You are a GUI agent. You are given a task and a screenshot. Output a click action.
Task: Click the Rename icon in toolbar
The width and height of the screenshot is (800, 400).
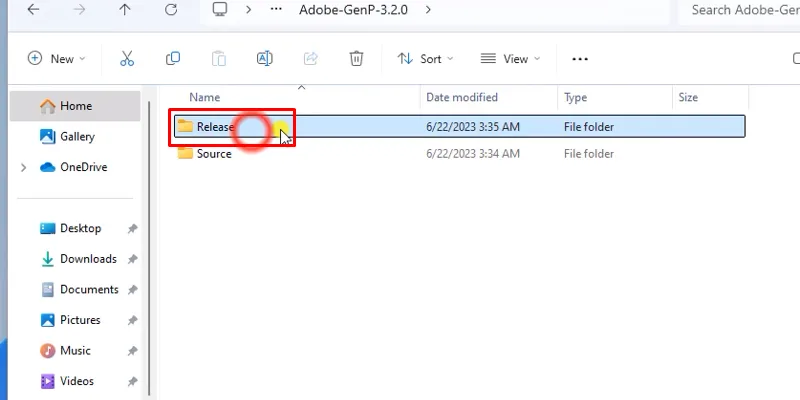click(x=265, y=59)
